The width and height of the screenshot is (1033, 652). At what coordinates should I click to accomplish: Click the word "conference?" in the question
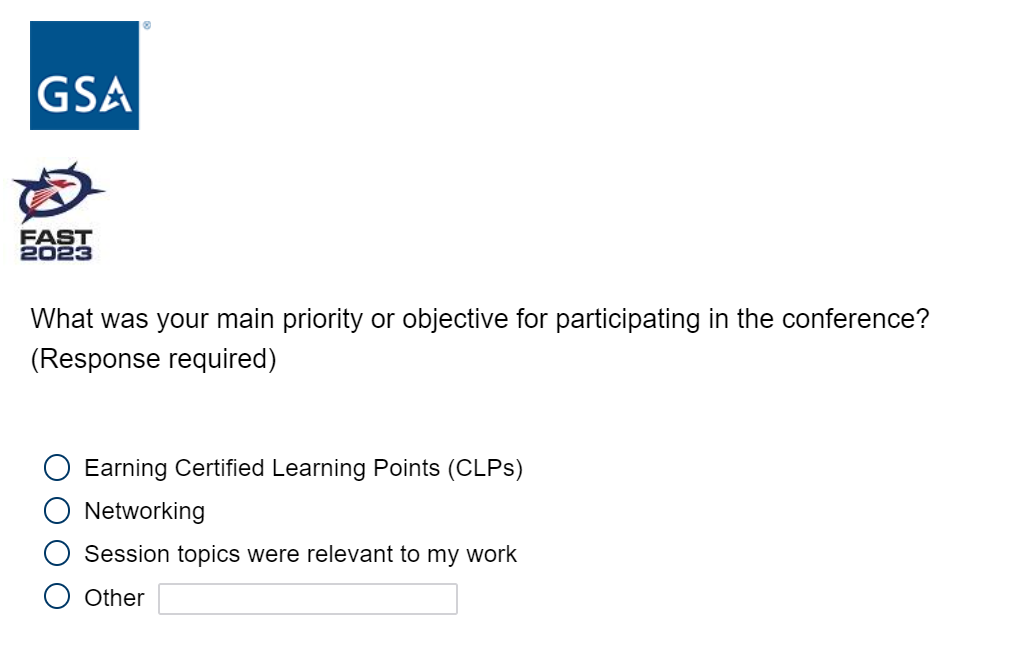855,320
